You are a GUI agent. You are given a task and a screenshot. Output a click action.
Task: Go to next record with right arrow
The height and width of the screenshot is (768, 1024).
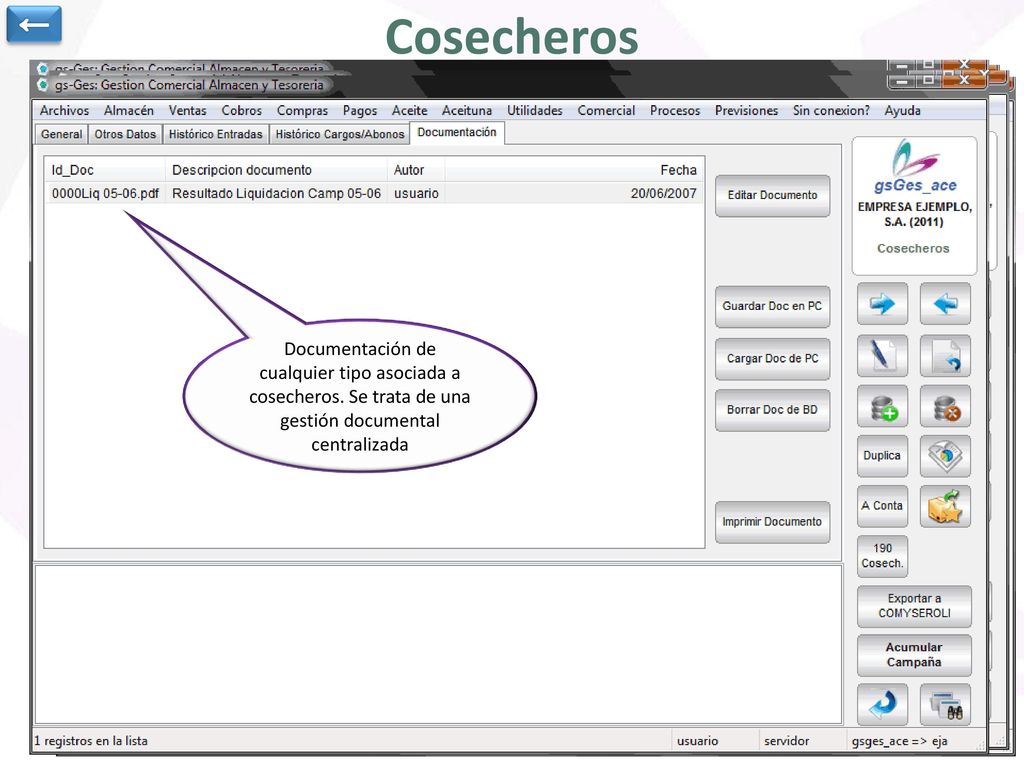(x=882, y=304)
